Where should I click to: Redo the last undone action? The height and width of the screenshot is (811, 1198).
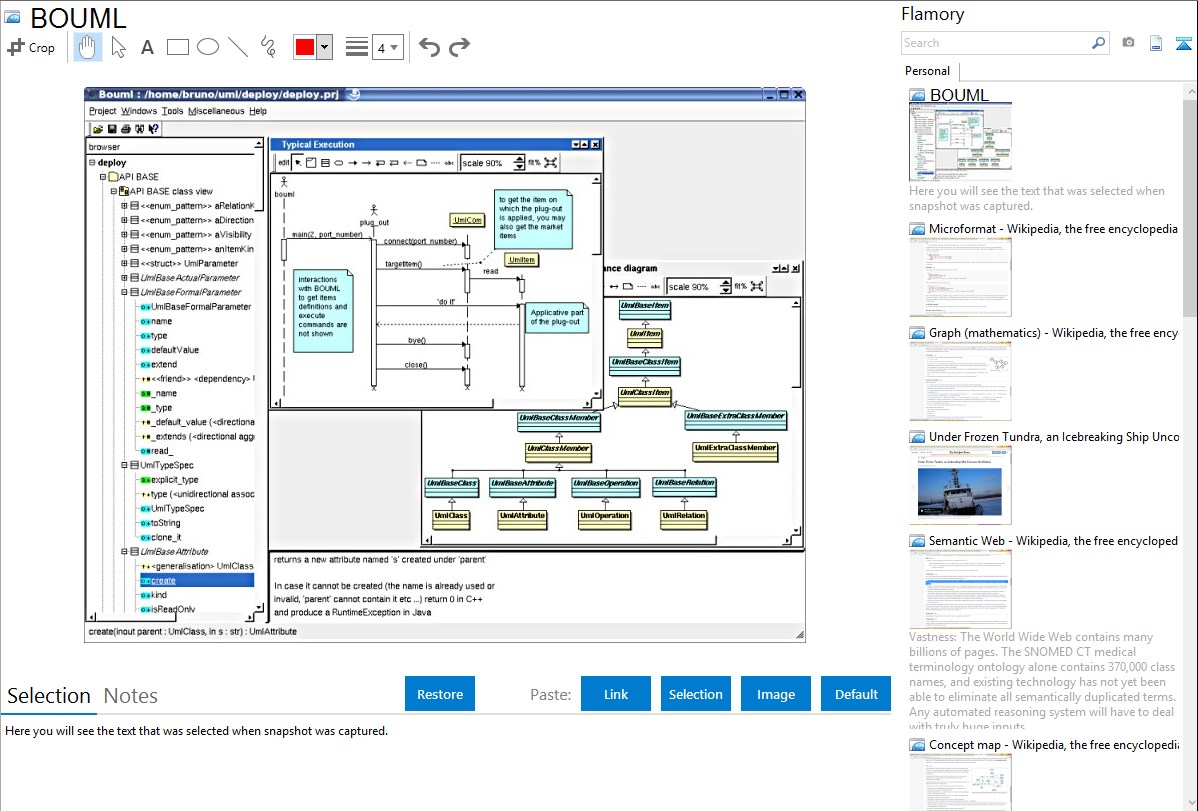tap(459, 47)
